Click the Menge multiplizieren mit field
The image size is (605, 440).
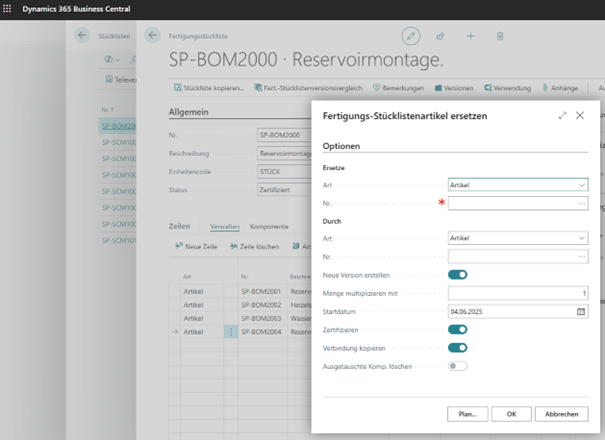518,293
